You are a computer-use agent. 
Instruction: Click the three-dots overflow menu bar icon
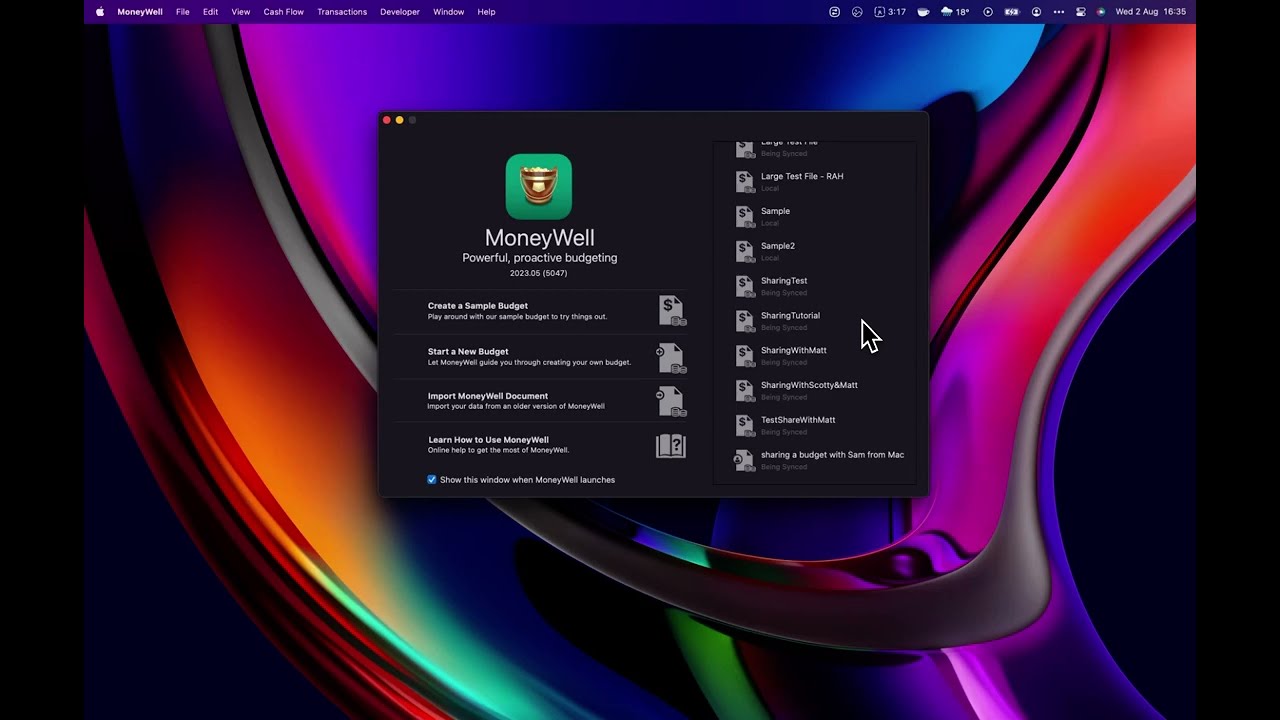click(1059, 12)
